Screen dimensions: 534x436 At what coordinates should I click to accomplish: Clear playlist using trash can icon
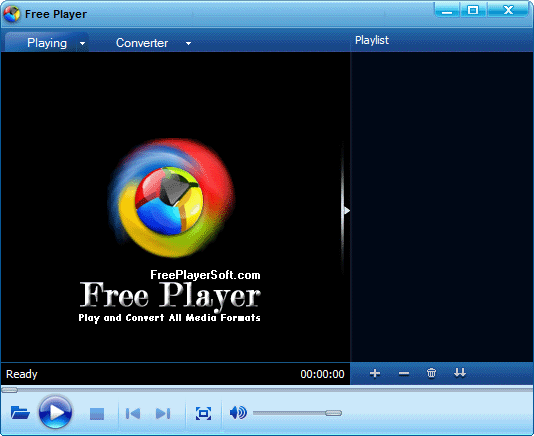coord(431,373)
